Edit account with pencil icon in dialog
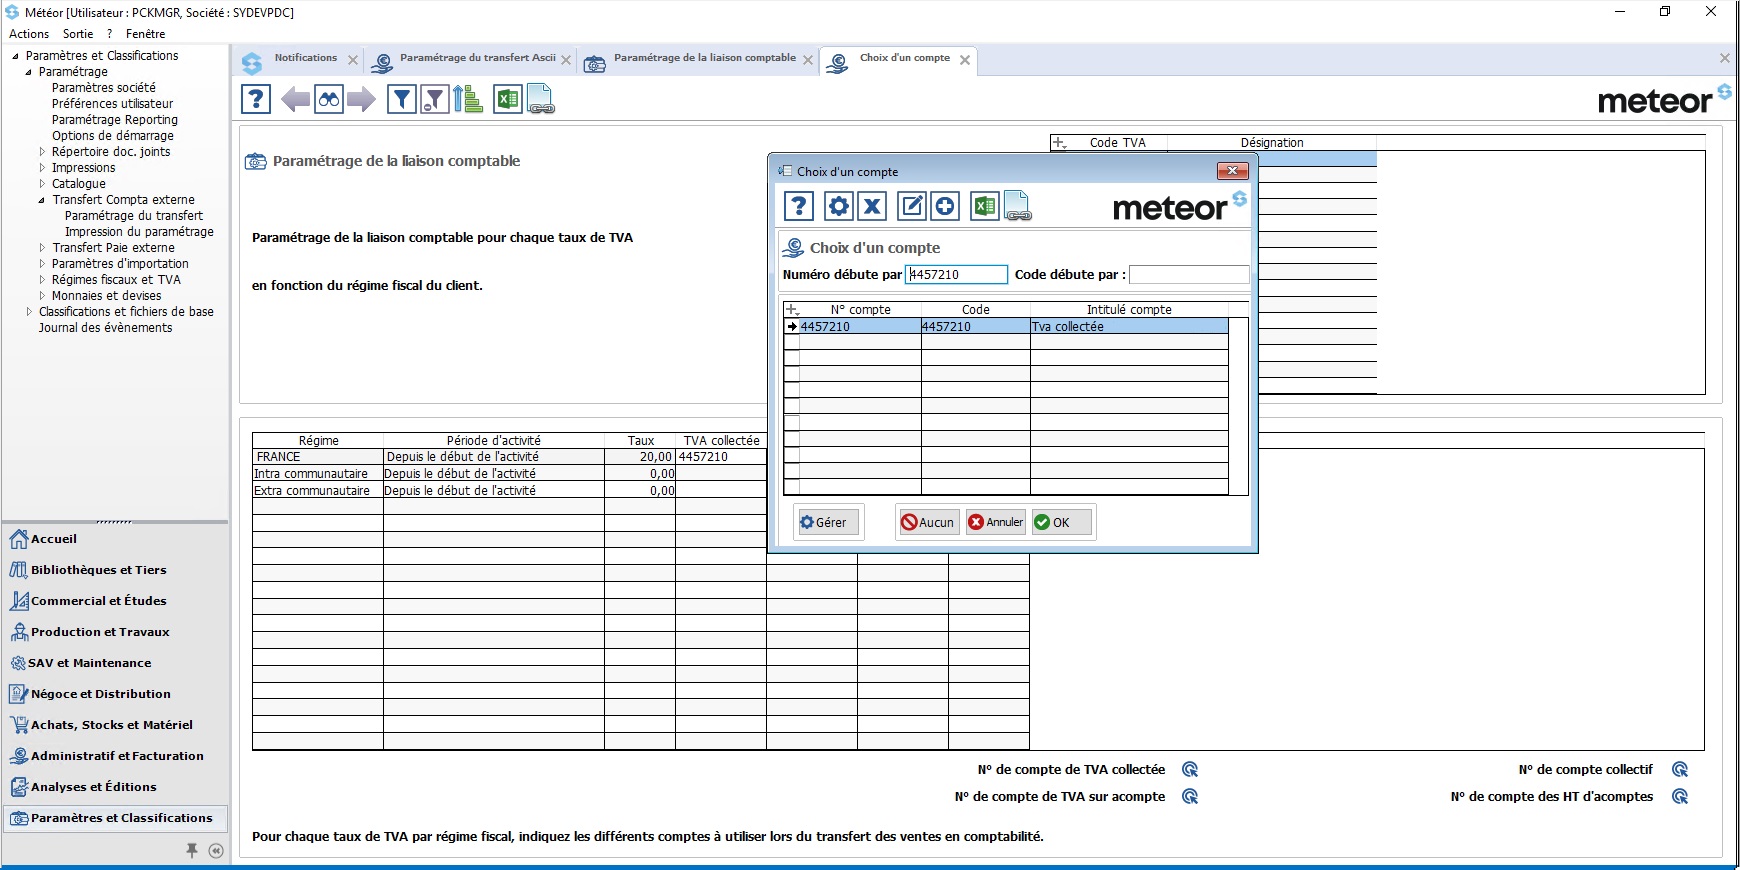1740x870 pixels. (x=912, y=206)
